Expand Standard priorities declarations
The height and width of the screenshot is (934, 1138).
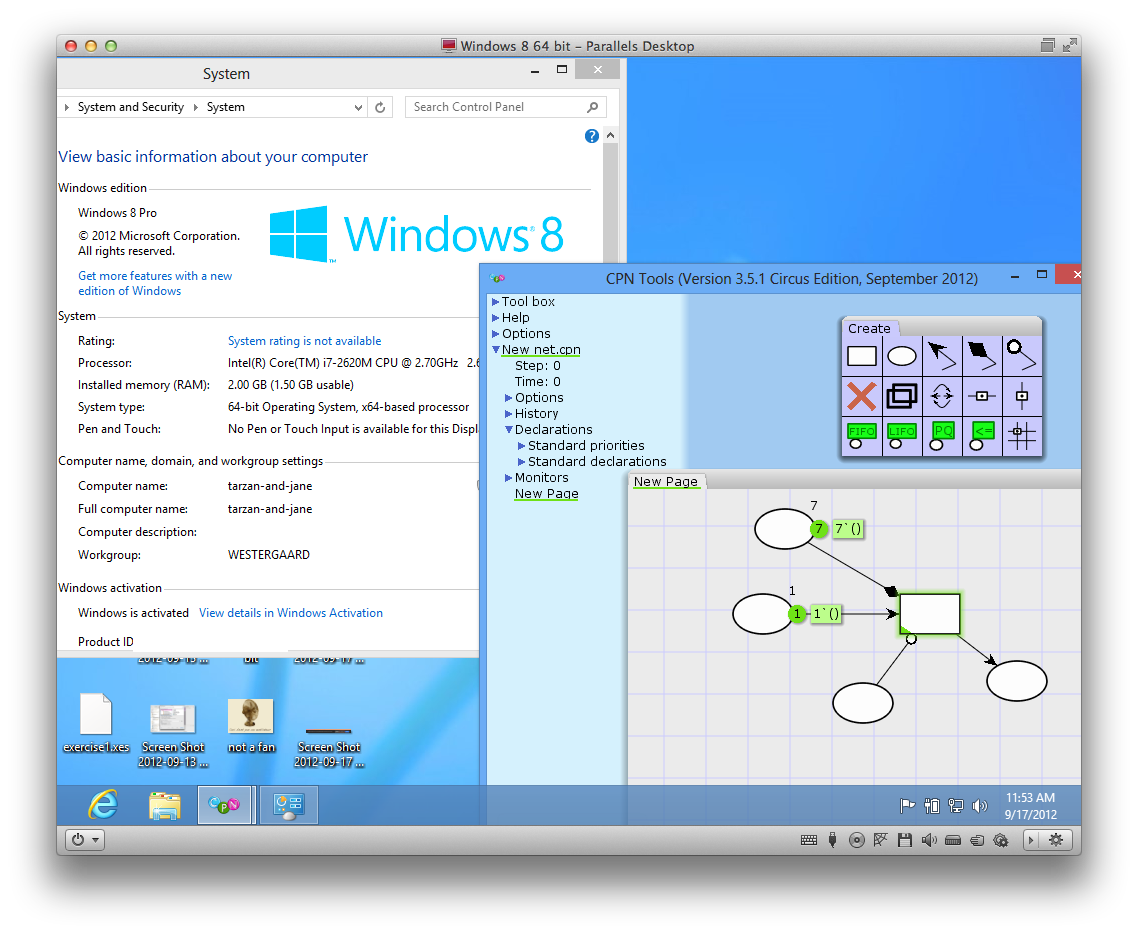[x=521, y=446]
